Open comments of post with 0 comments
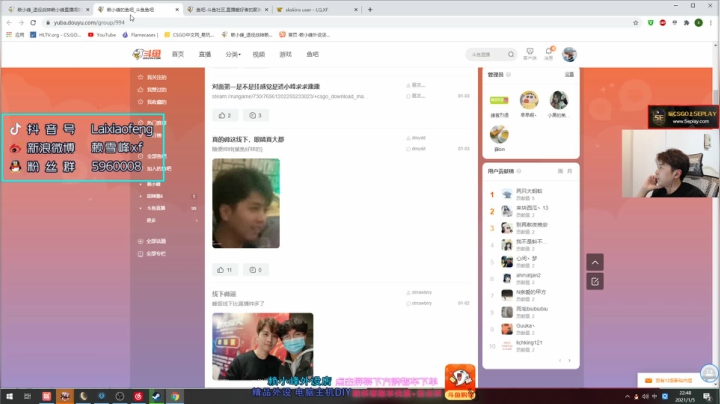This screenshot has width=720, height=404. (x=255, y=269)
